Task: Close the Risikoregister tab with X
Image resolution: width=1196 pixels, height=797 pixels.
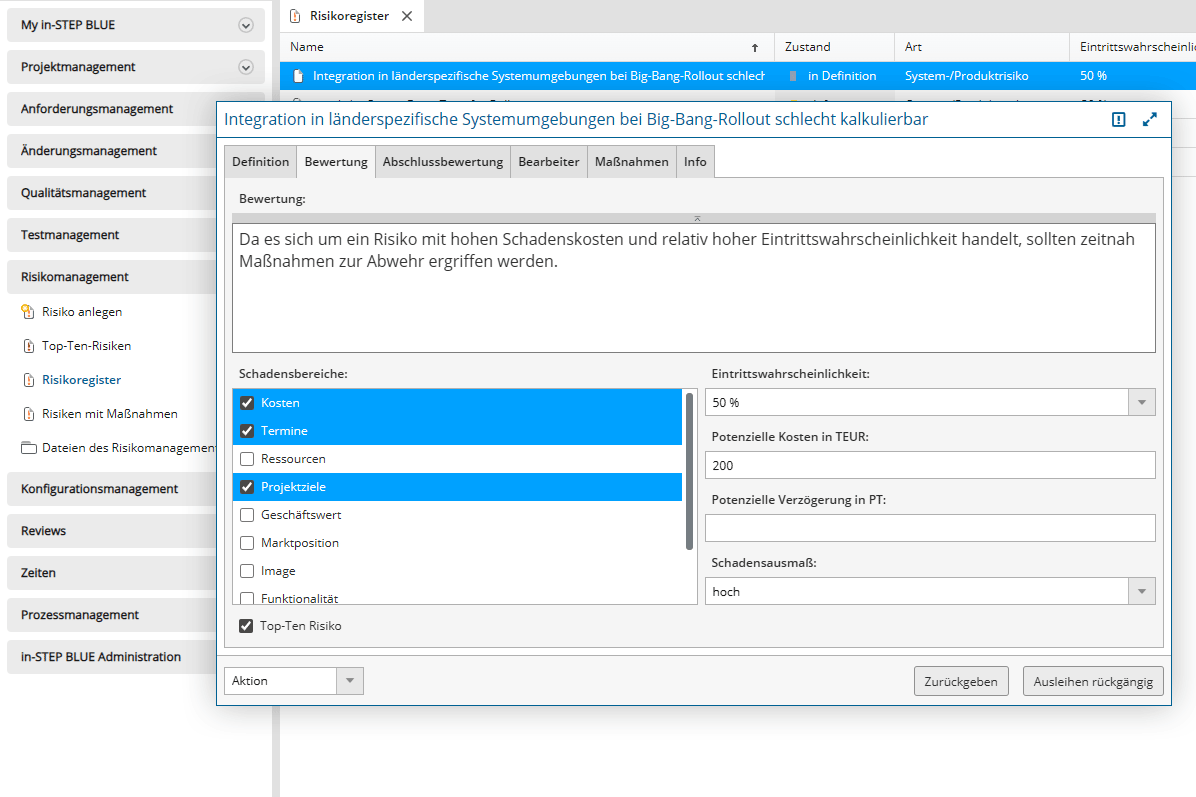Action: point(407,16)
